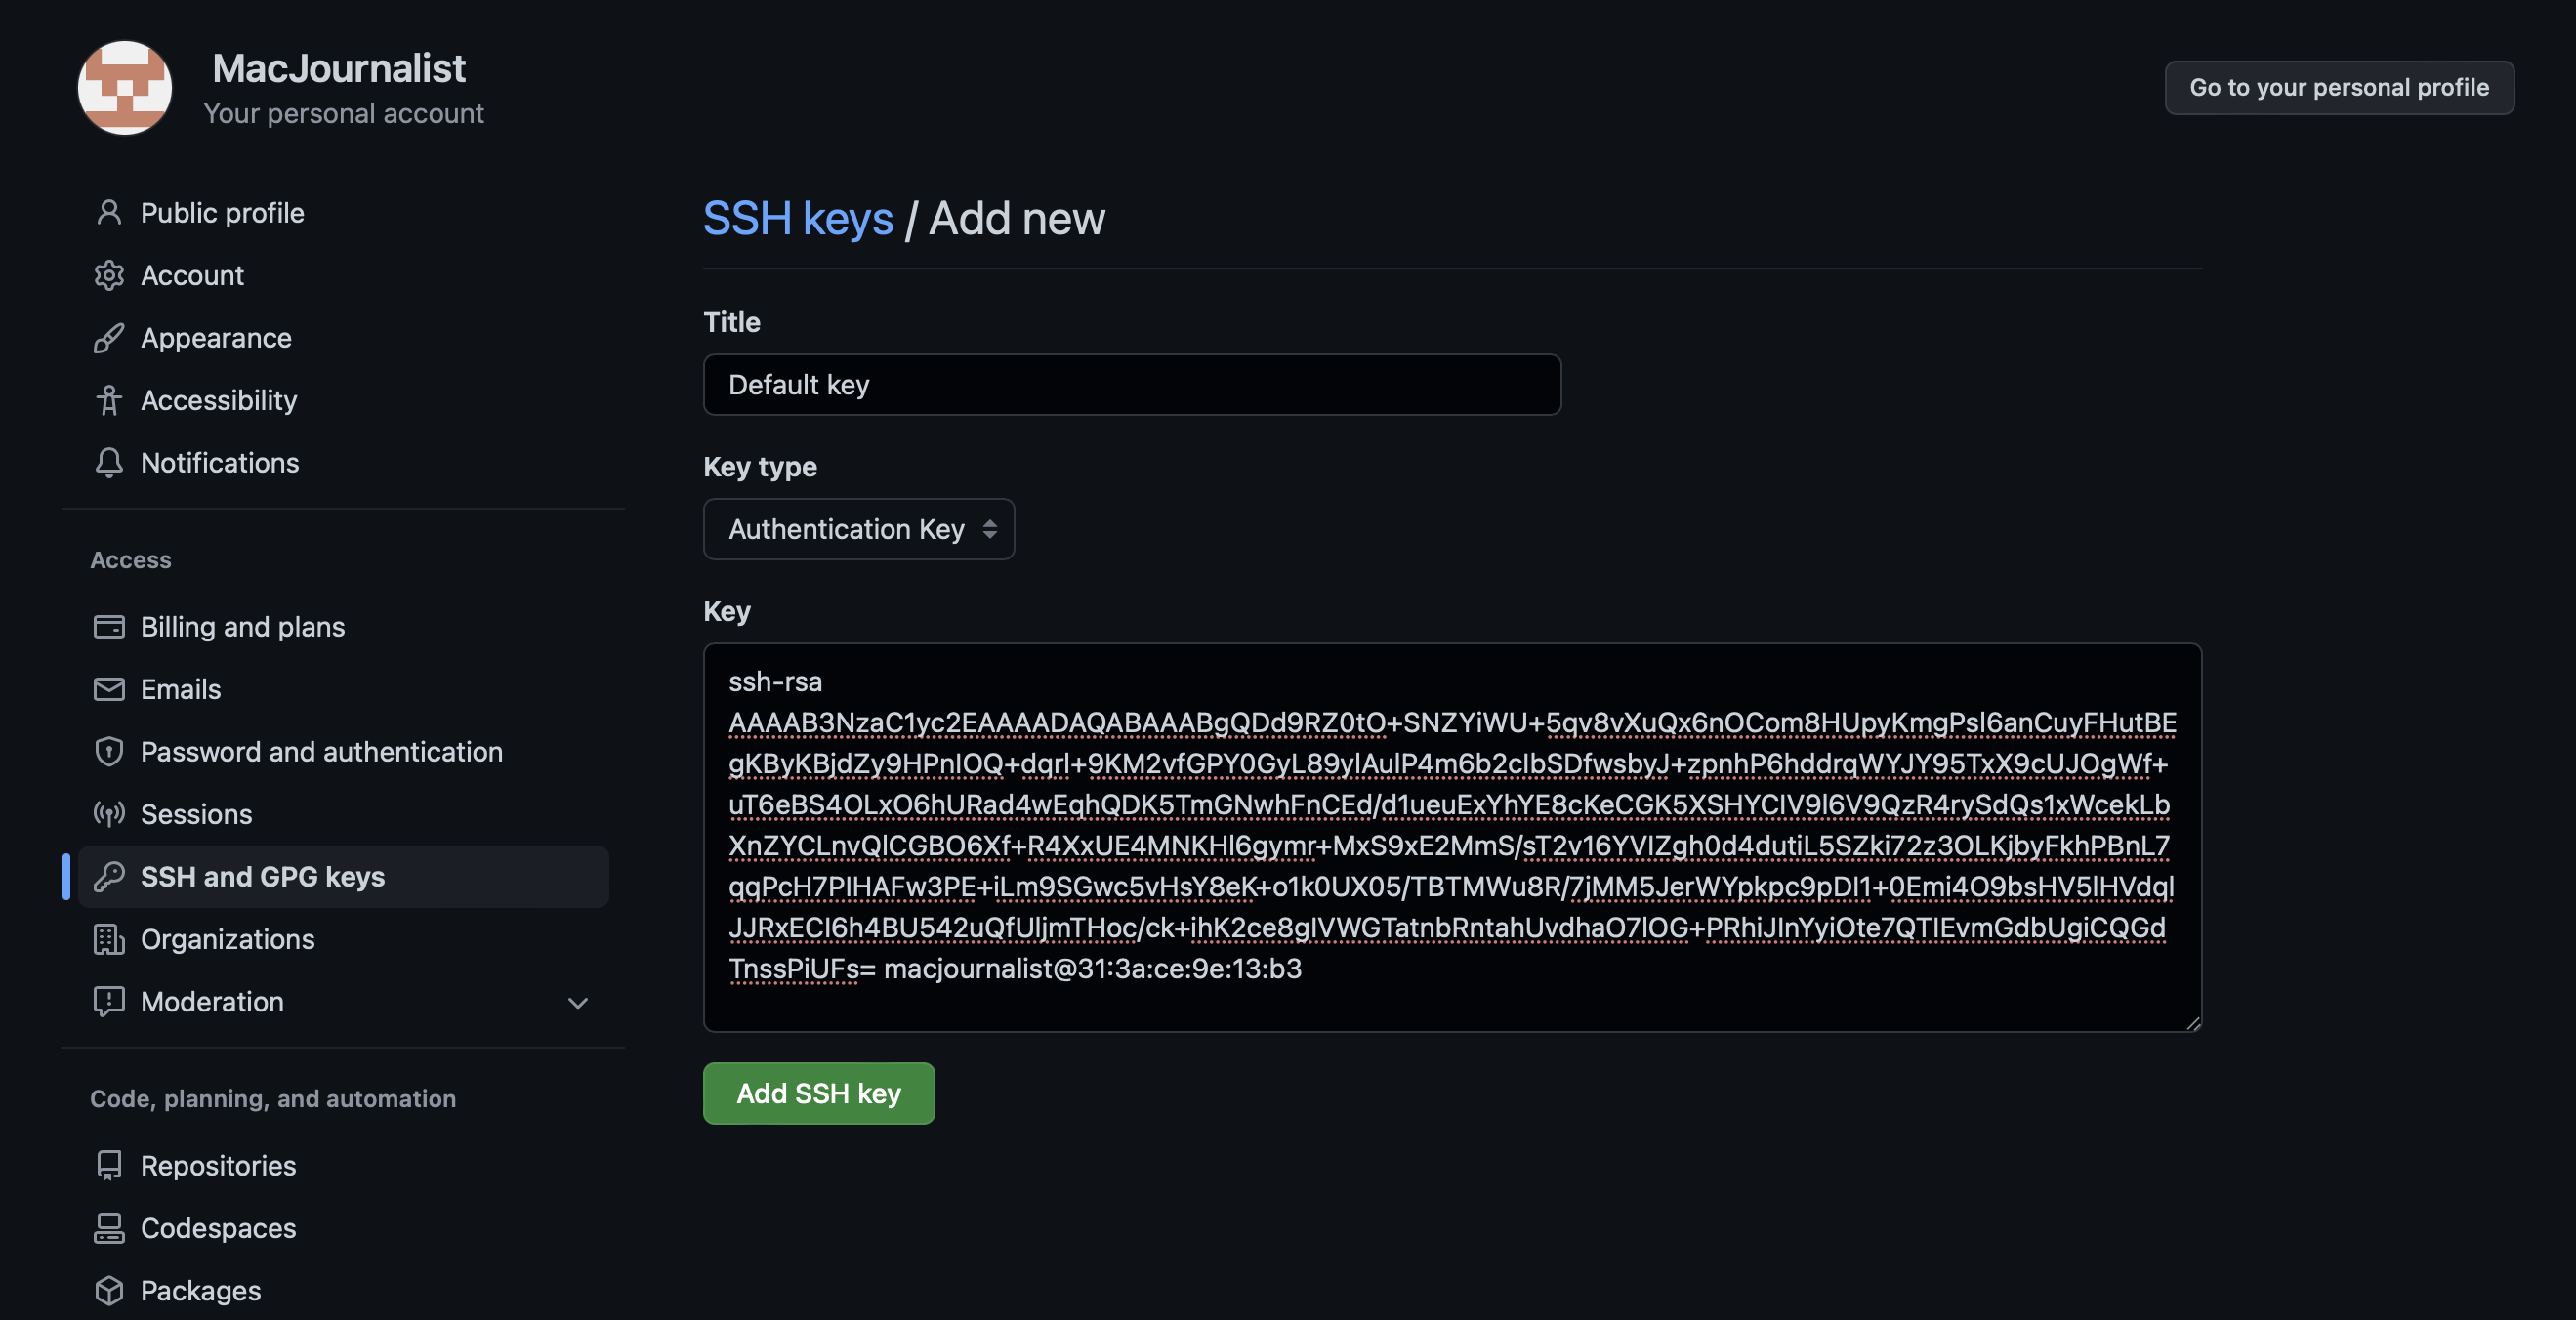2576x1320 pixels.
Task: Click the Appearance settings icon
Action: point(104,337)
